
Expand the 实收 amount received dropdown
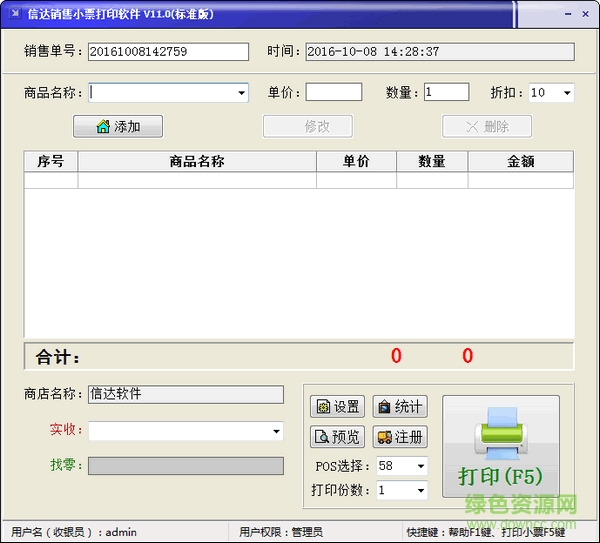[x=277, y=431]
